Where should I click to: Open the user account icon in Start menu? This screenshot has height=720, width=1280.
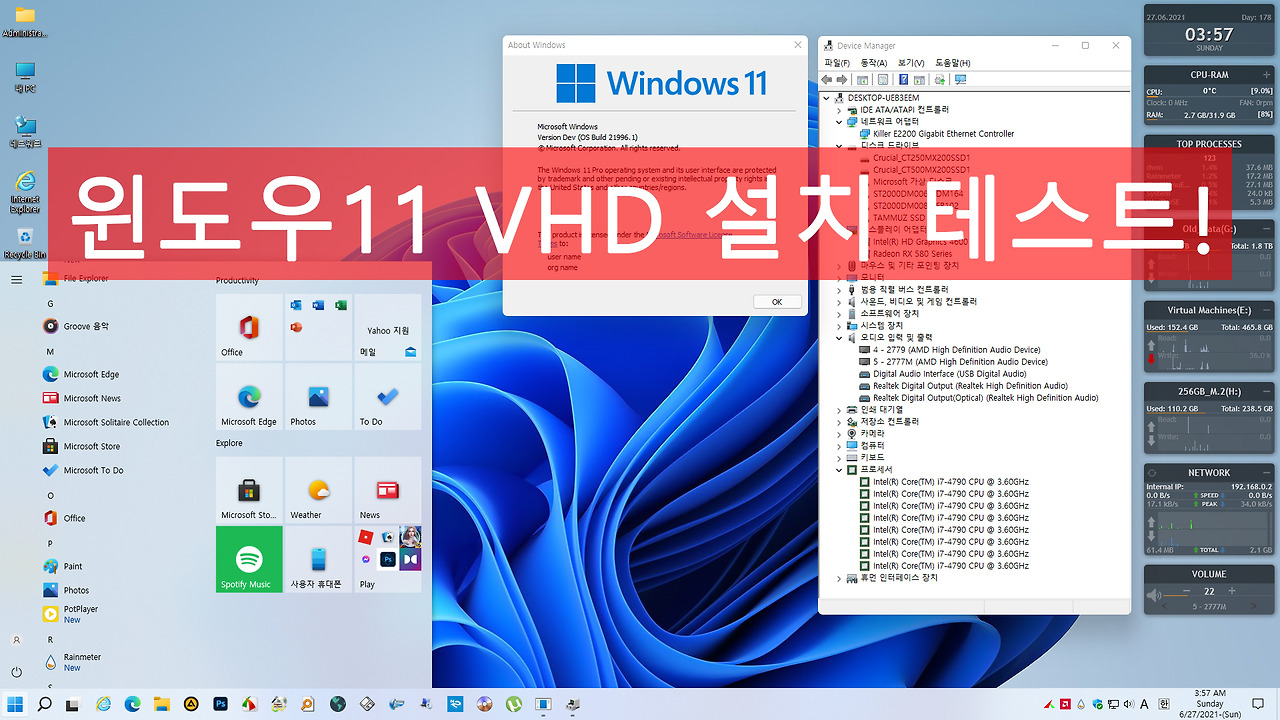(x=16, y=640)
